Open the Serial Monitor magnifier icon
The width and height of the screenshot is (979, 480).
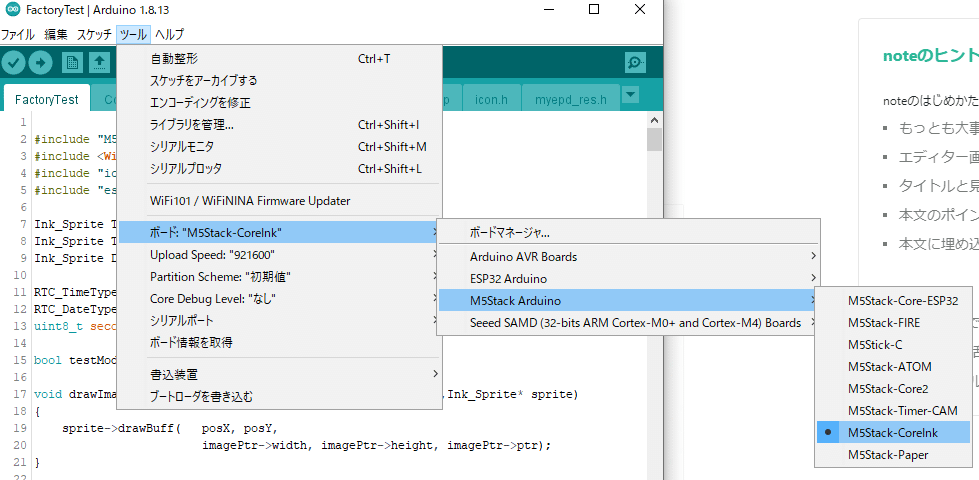pyautogui.click(x=636, y=62)
